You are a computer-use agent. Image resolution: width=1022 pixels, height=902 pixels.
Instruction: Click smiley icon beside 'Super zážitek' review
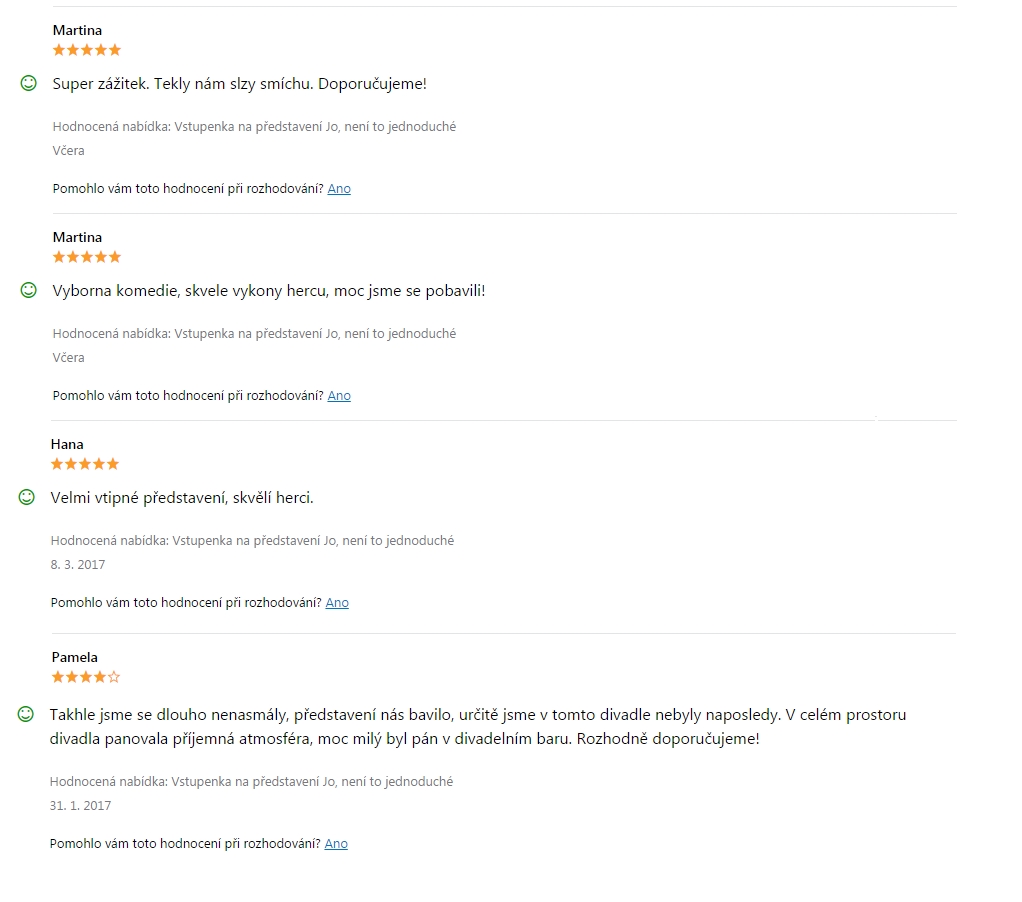point(29,83)
